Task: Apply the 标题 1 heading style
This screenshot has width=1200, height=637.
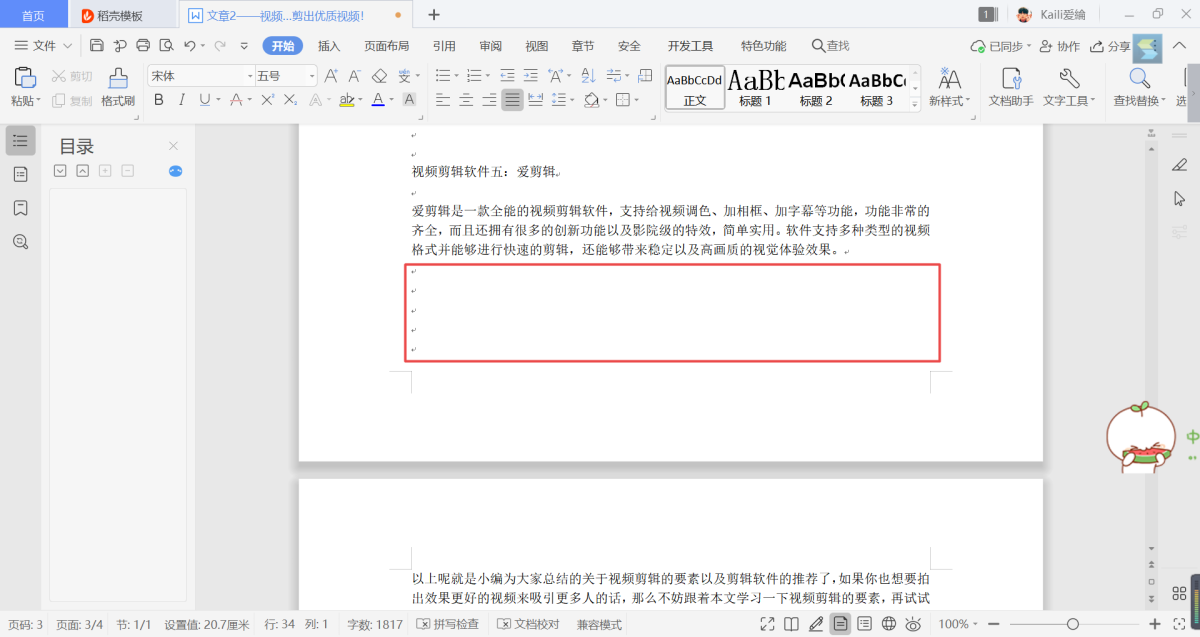Action: 755,87
